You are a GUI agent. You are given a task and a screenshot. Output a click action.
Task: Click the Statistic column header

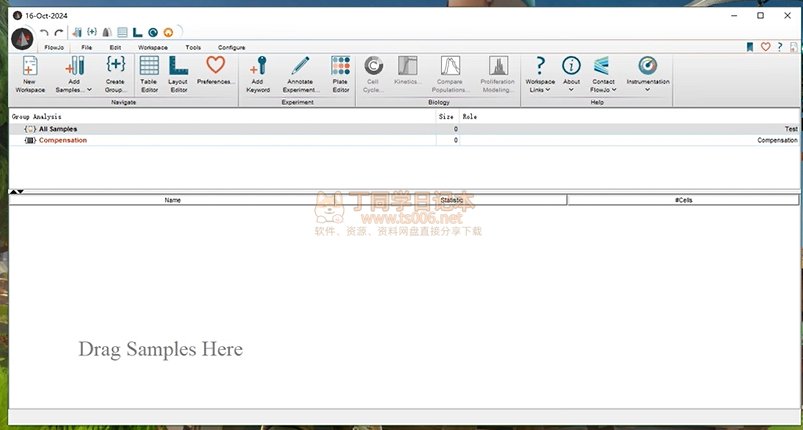tap(451, 200)
